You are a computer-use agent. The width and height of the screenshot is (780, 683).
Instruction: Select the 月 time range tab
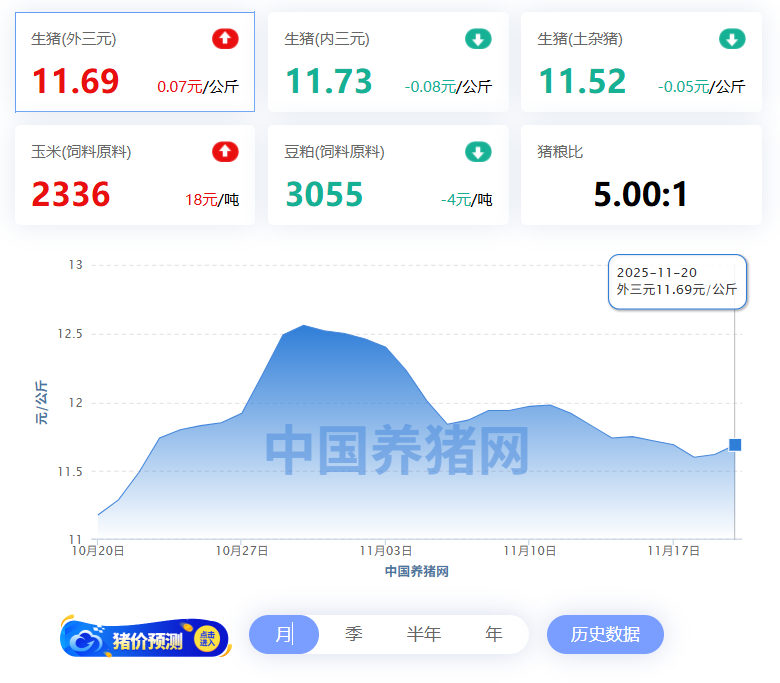pyautogui.click(x=284, y=634)
